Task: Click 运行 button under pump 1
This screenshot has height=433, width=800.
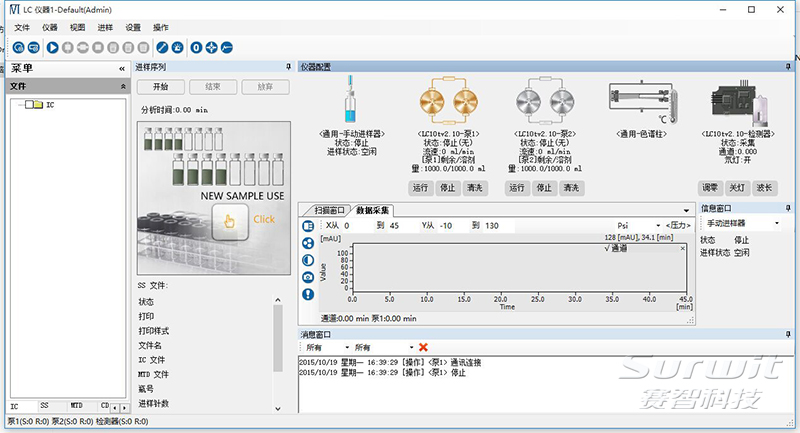Action: coord(421,187)
